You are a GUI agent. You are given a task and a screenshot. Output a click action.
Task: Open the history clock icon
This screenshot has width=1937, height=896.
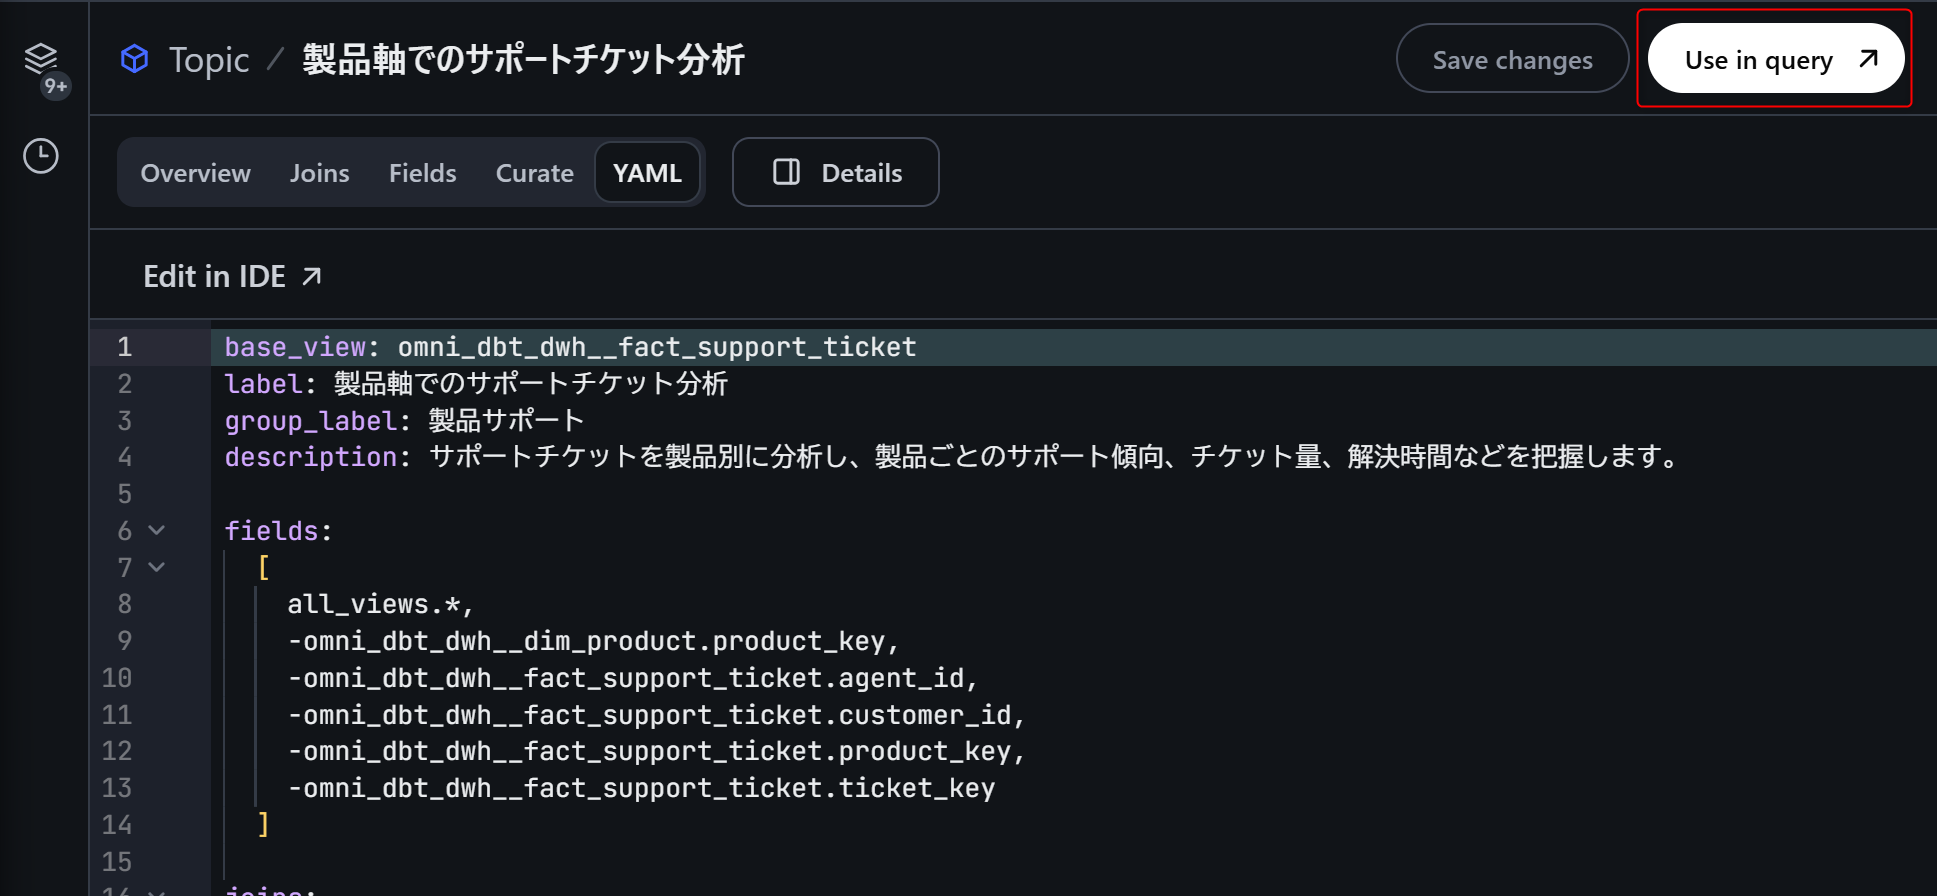click(x=41, y=156)
